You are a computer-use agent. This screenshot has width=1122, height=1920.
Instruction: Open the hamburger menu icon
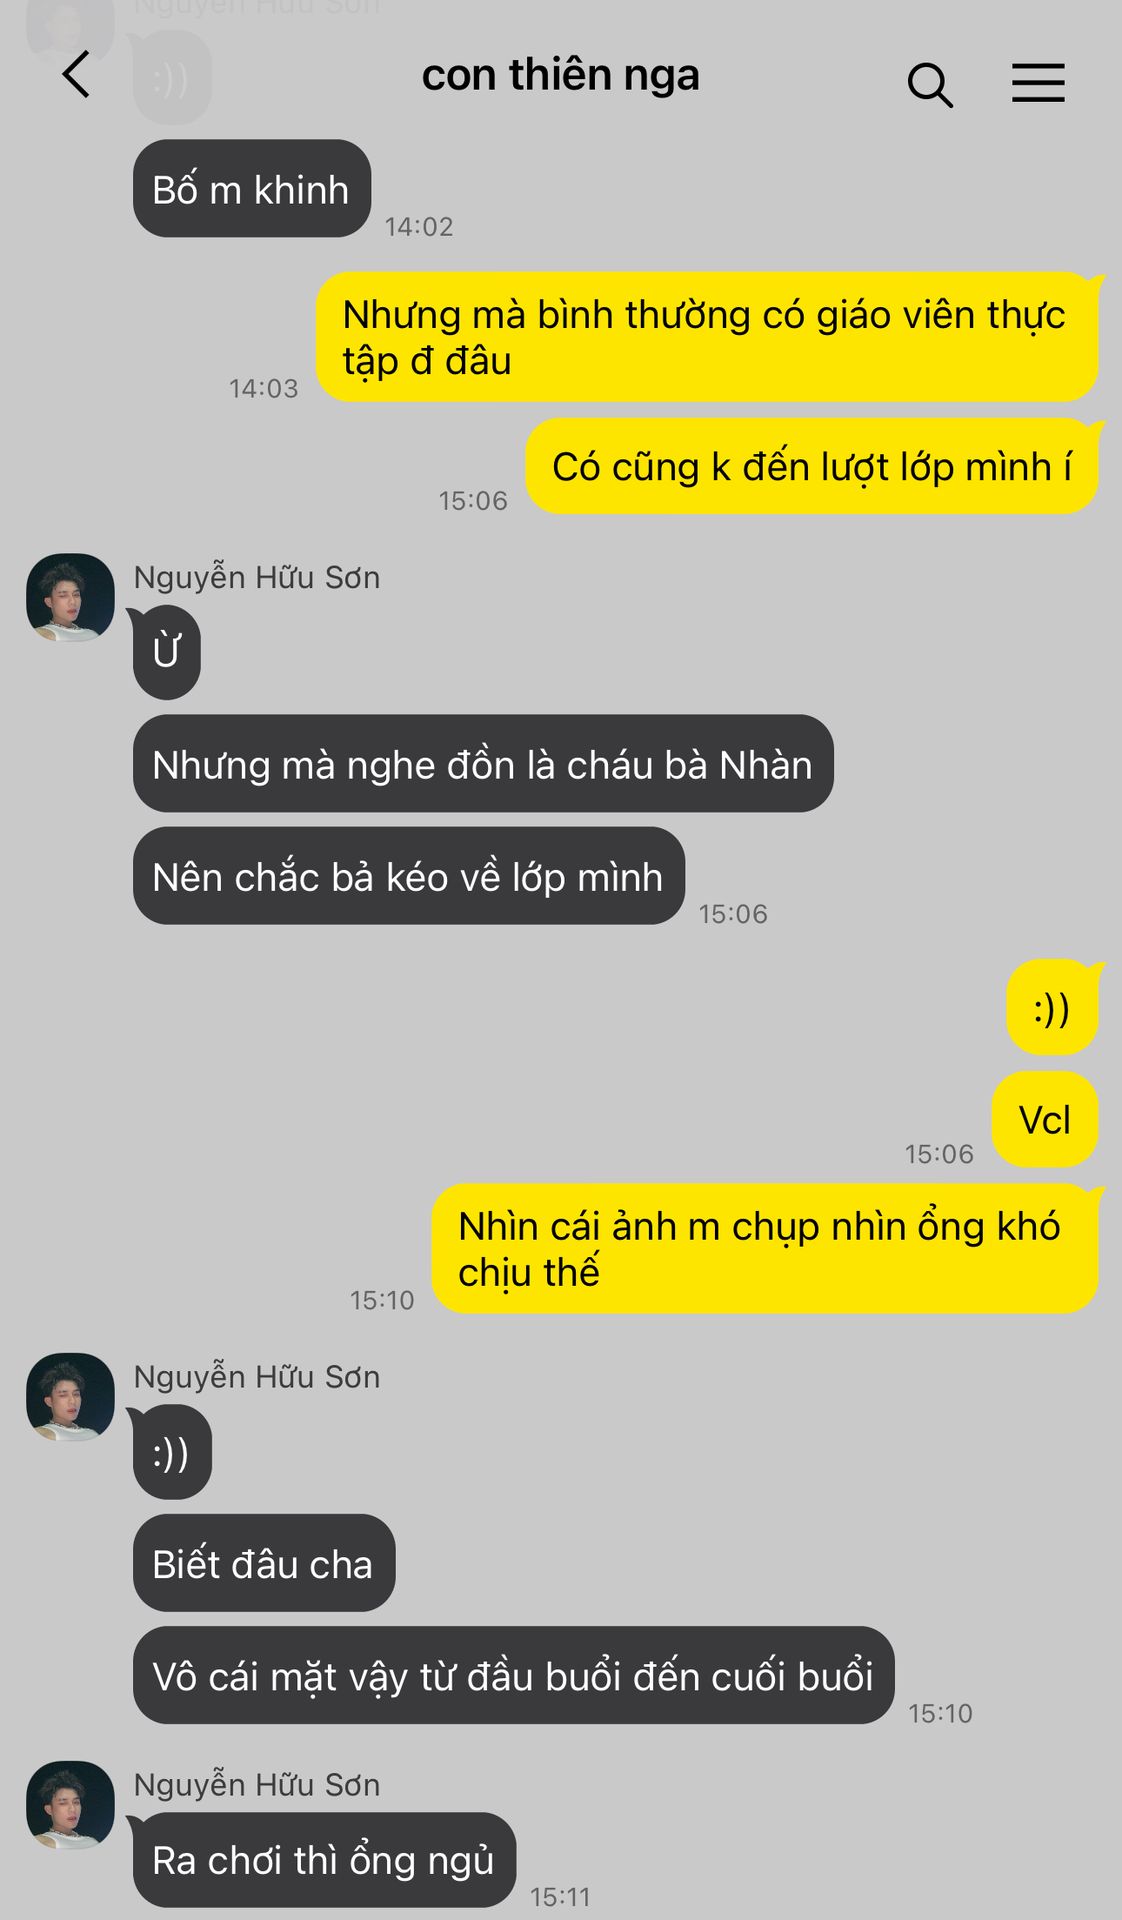click(x=1038, y=83)
